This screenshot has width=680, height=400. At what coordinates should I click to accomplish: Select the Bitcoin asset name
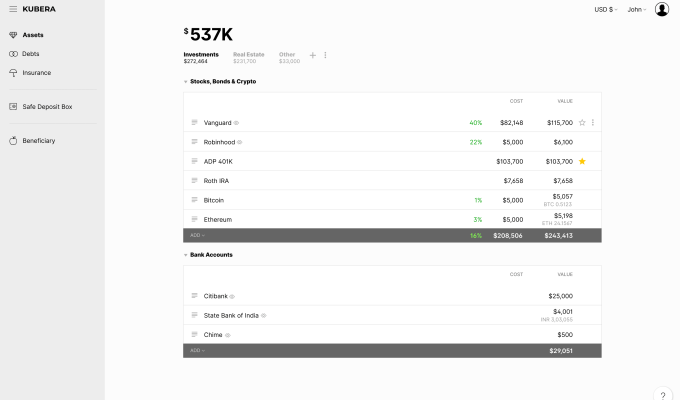tap(214, 200)
